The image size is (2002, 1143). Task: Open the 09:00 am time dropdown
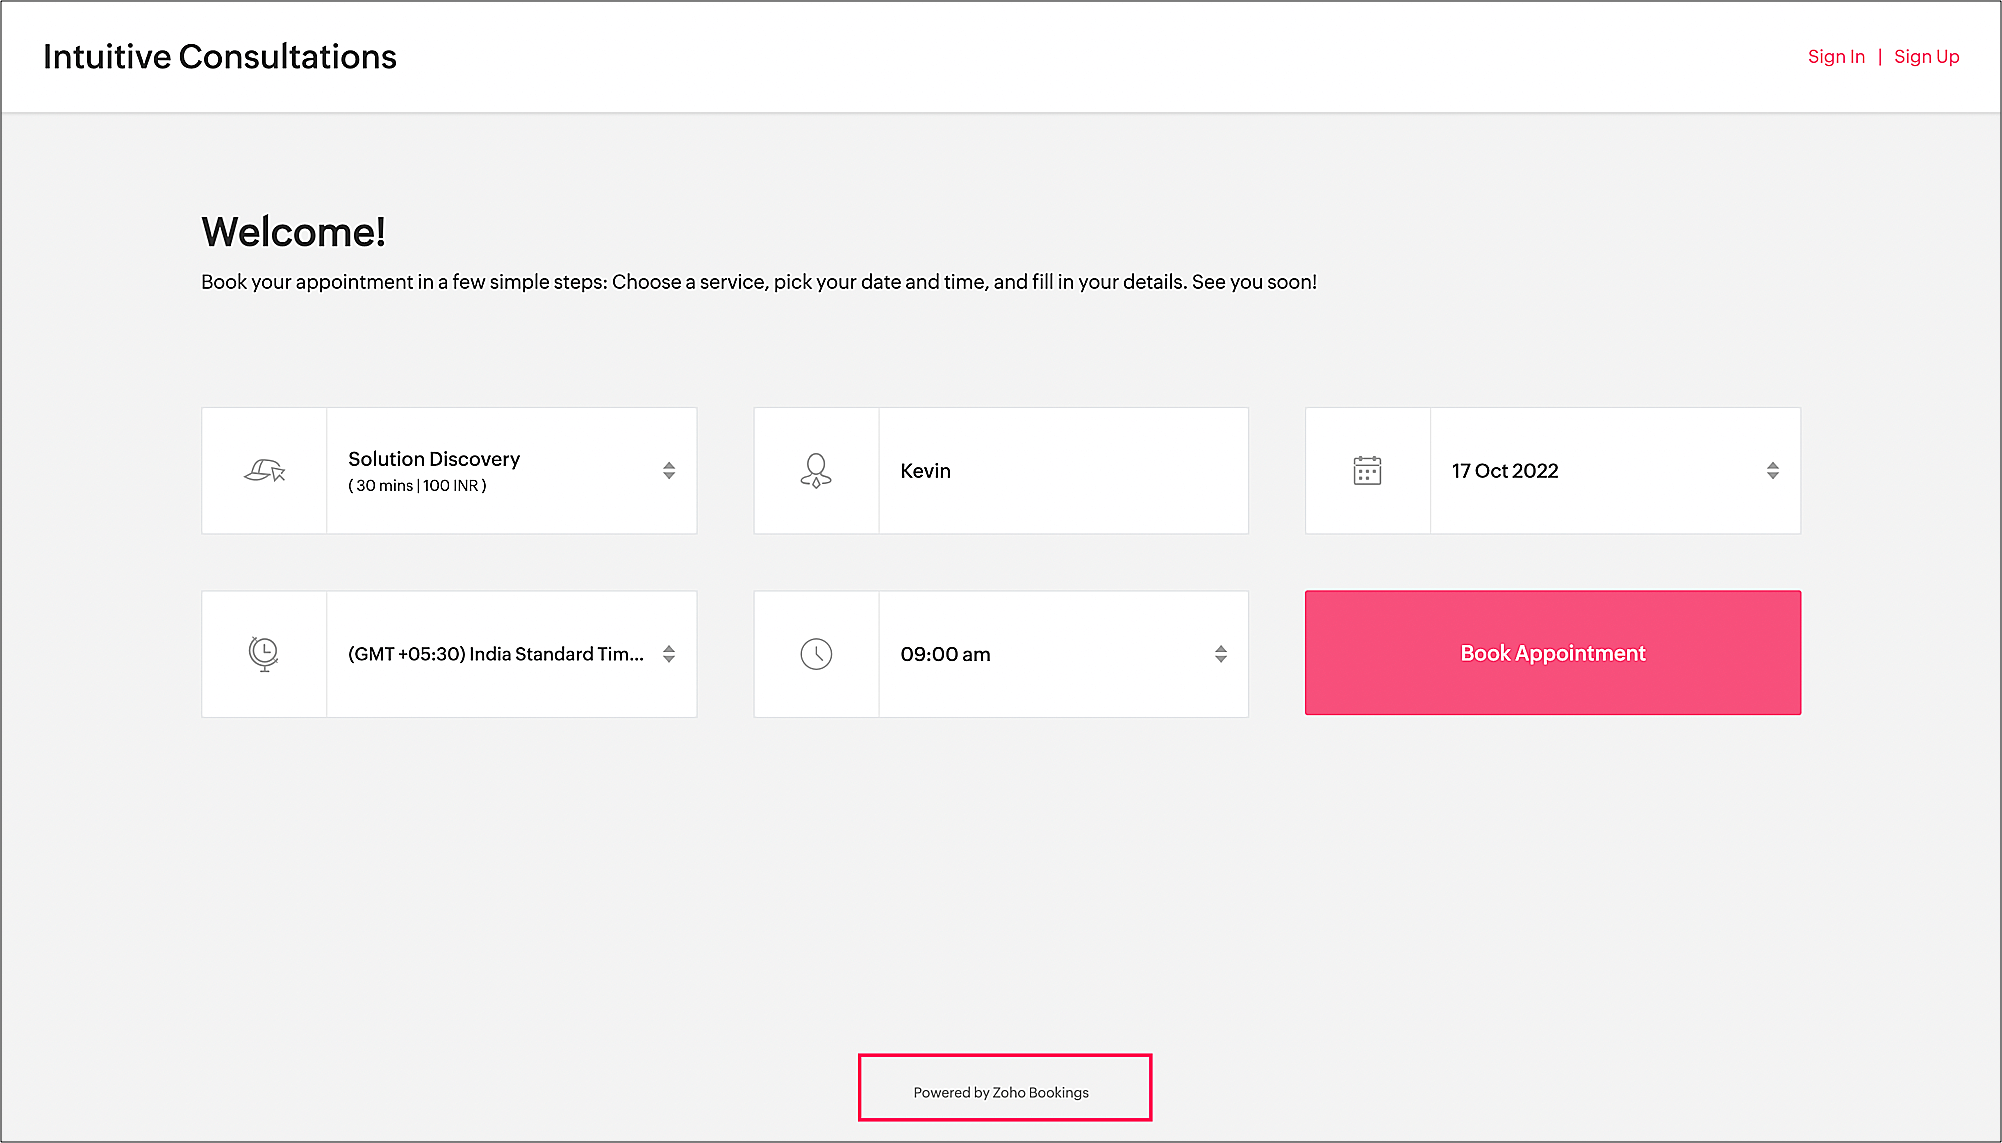1064,654
